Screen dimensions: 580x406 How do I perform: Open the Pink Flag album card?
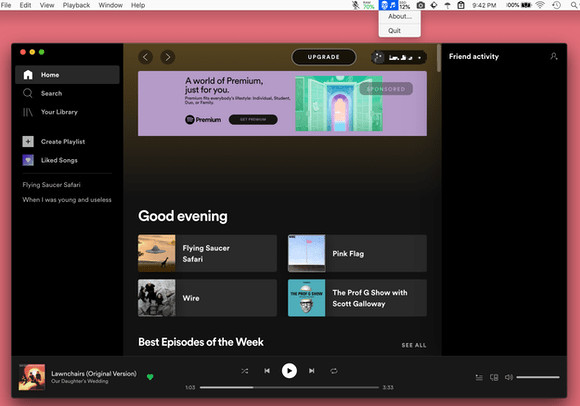(357, 253)
